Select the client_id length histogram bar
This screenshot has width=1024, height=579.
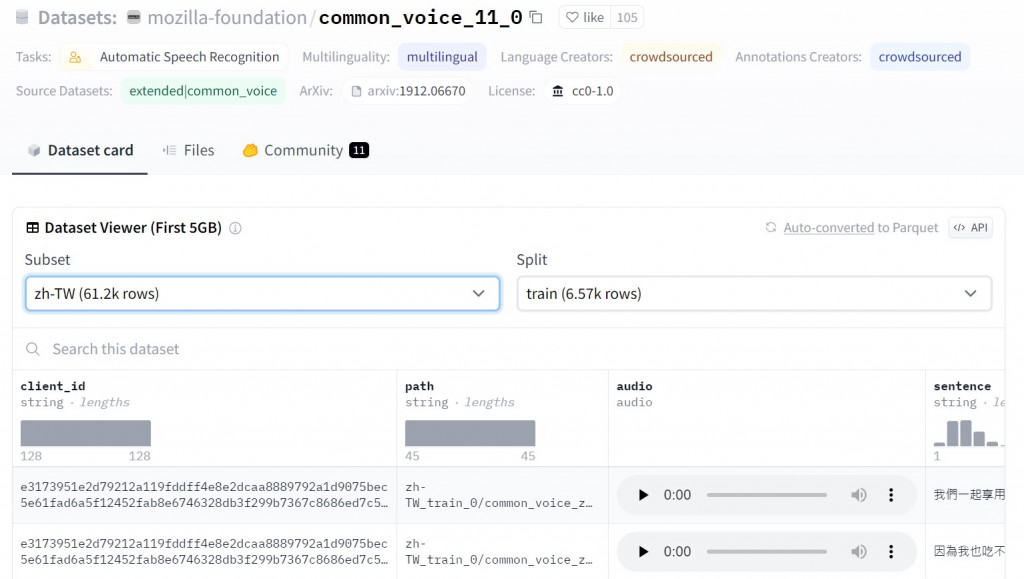(x=86, y=433)
